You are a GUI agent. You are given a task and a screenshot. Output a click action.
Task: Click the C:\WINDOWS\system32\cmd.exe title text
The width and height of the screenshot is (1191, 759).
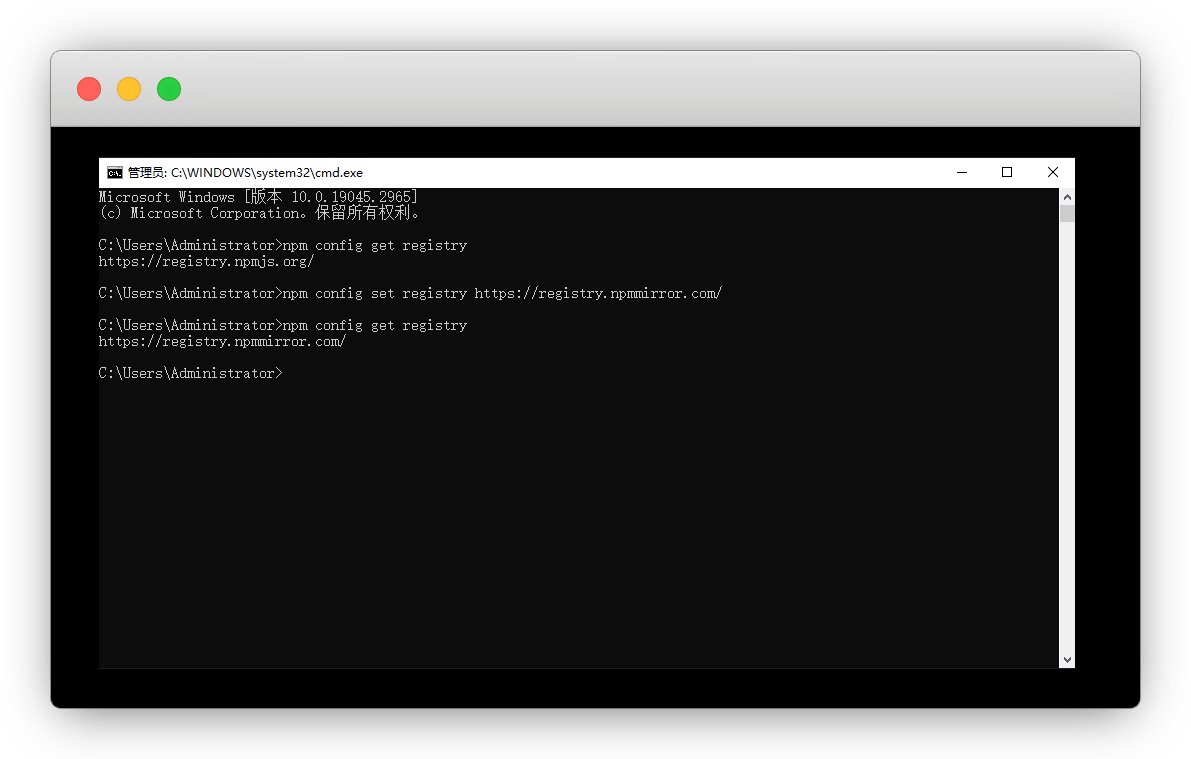coord(266,173)
